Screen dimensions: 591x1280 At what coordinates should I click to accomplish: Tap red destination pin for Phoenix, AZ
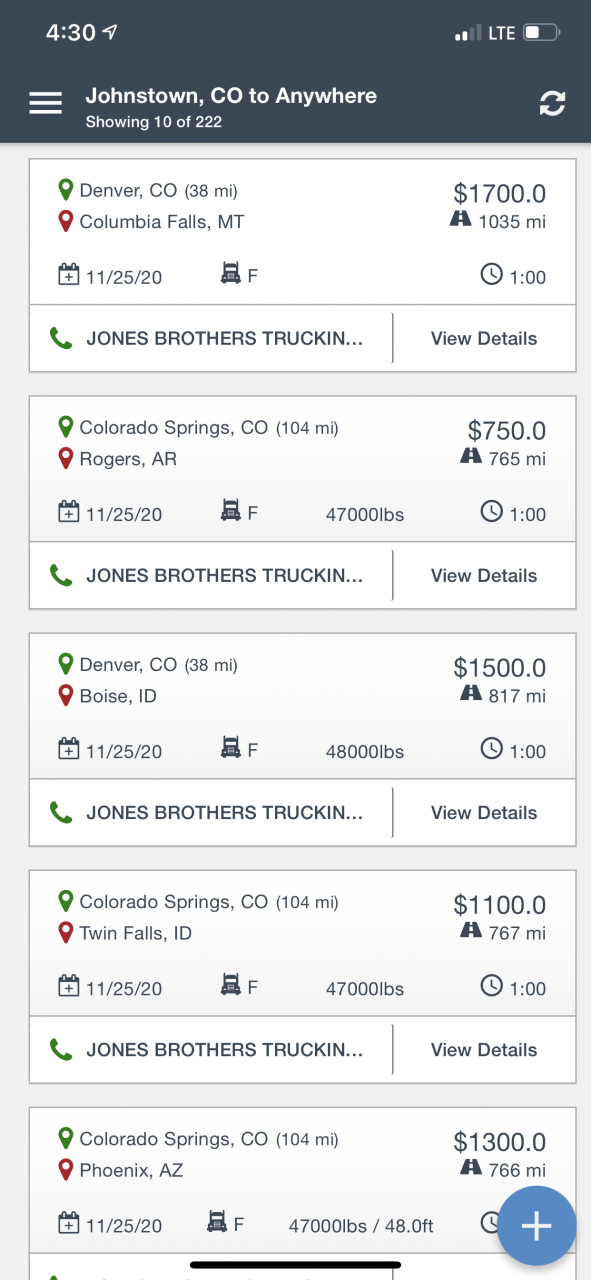click(x=66, y=1169)
